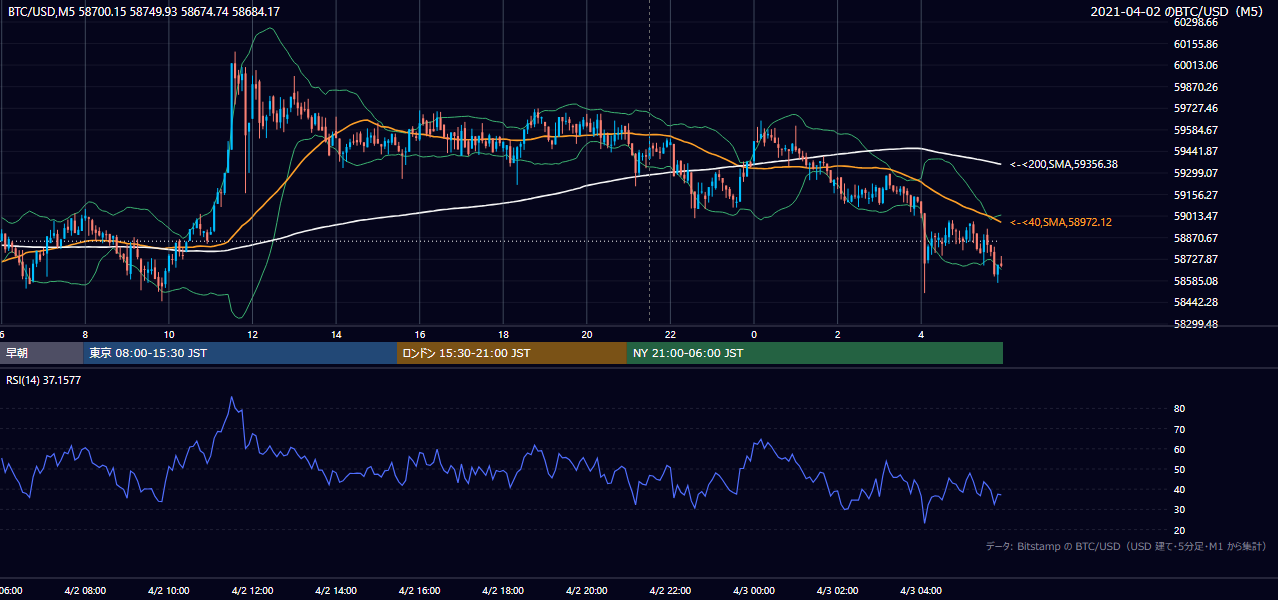The width and height of the screenshot is (1278, 600).
Task: Click hour label 20 under the price chart
Action: click(587, 334)
